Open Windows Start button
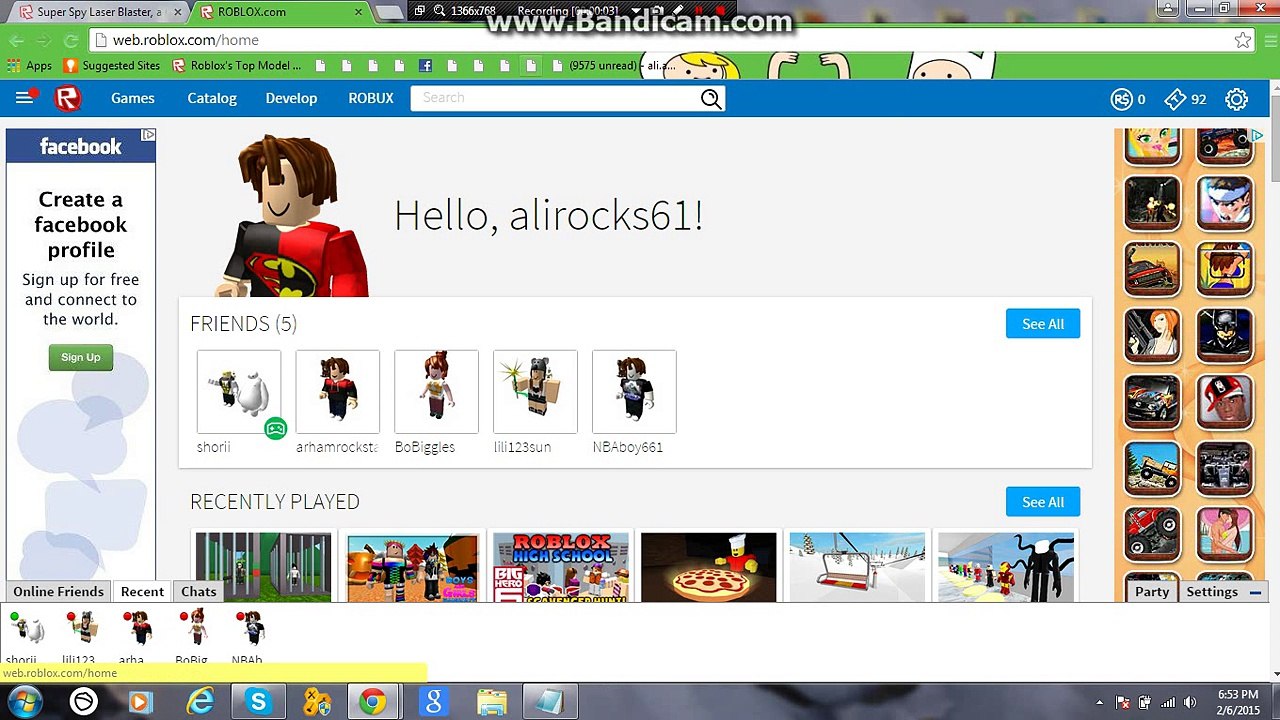 (24, 702)
